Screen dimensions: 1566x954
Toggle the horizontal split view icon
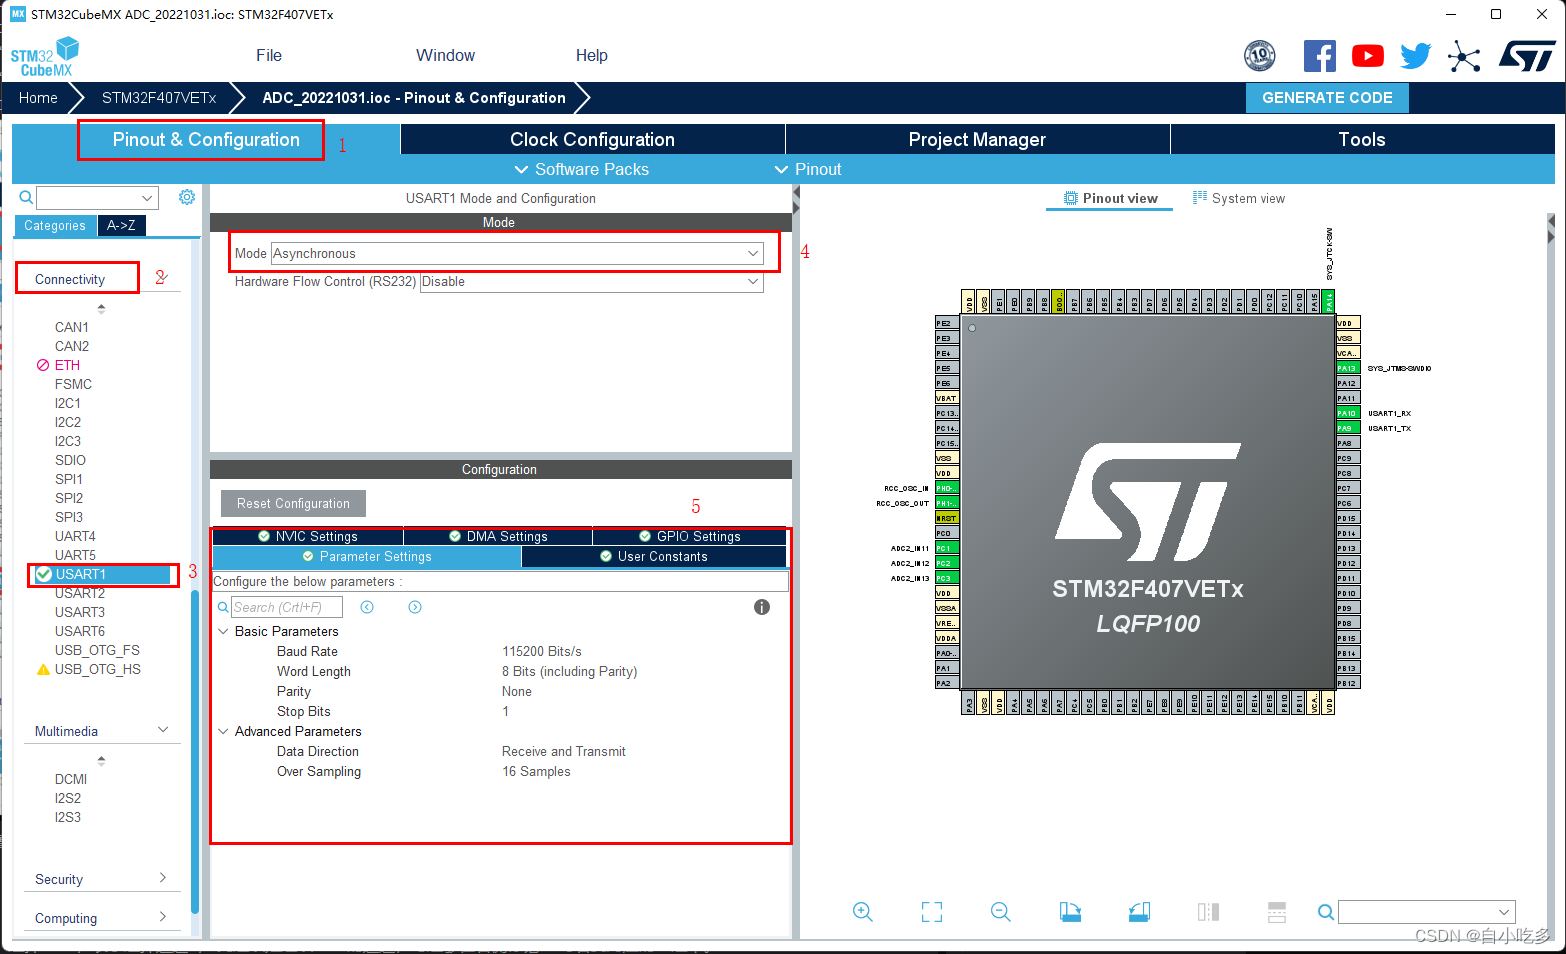click(x=1277, y=911)
